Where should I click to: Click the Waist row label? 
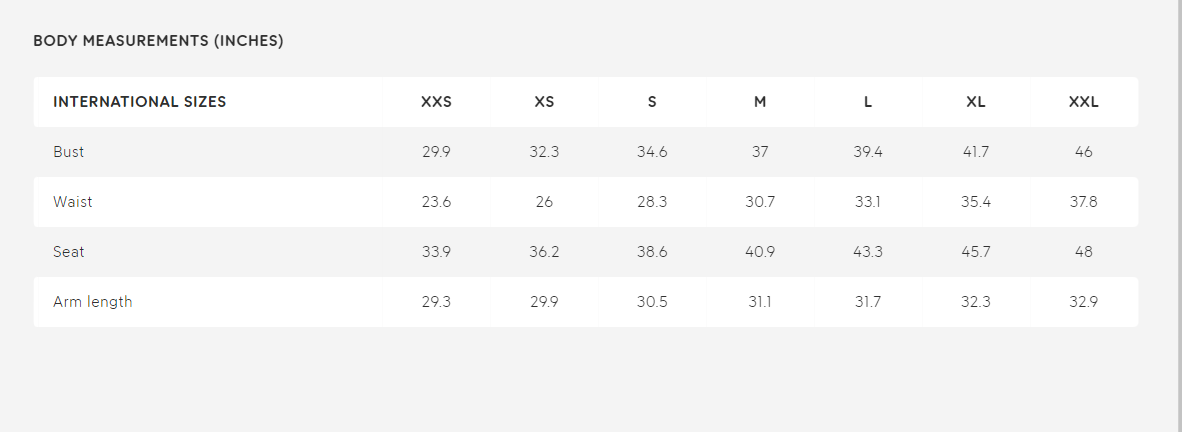click(x=73, y=202)
